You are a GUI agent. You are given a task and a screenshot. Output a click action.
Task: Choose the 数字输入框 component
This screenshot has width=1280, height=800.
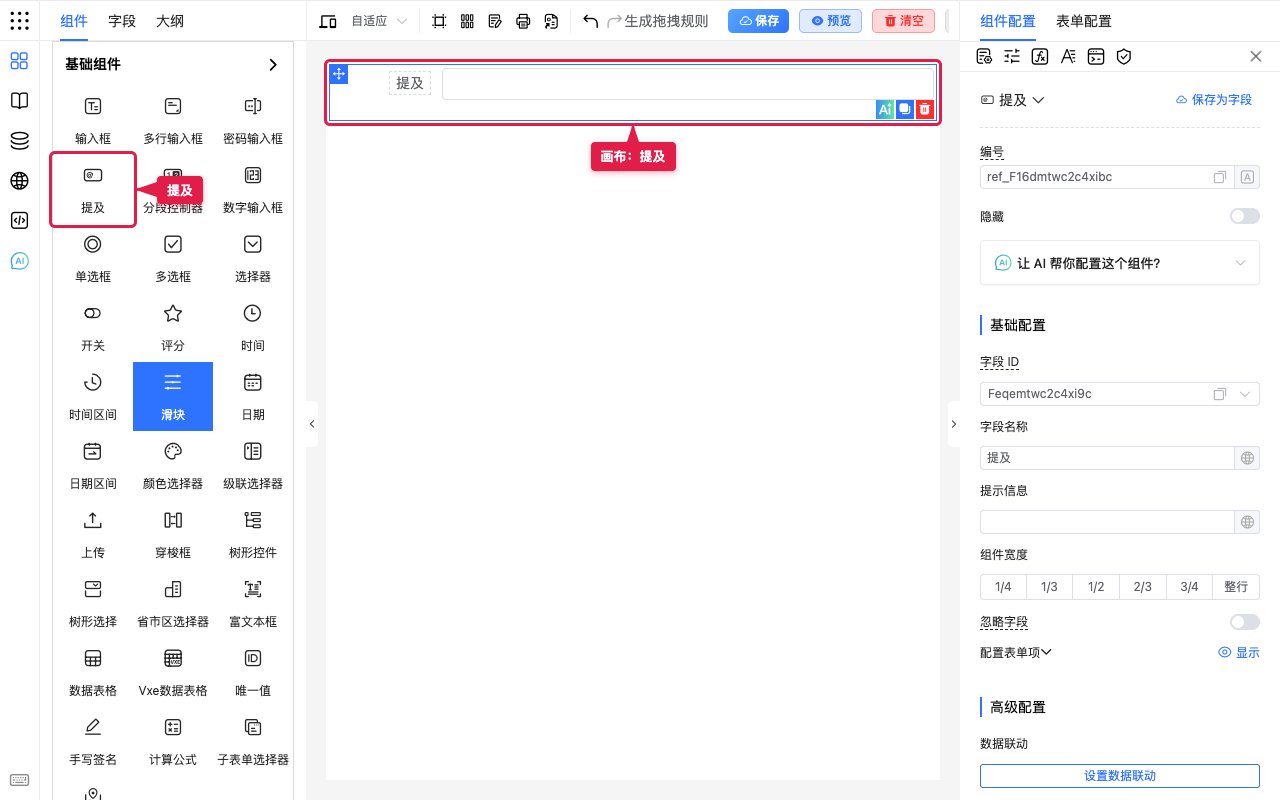(253, 189)
